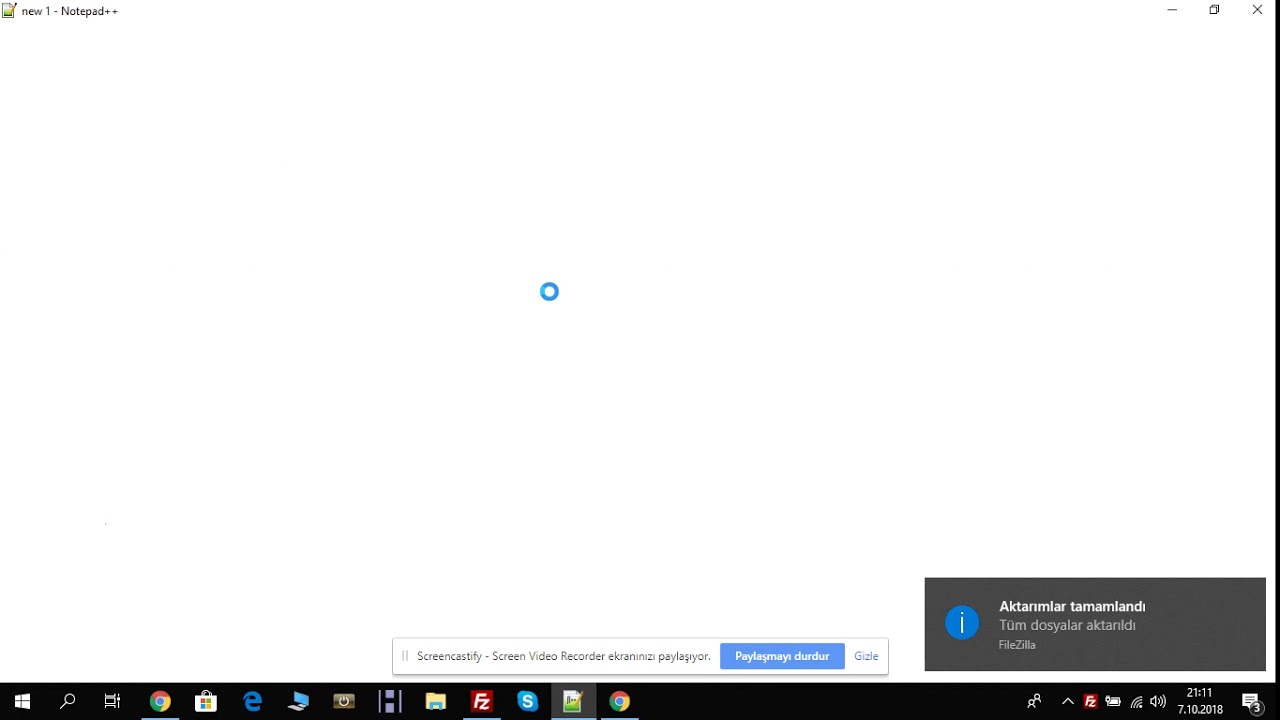Viewport: 1280px width, 720px height.
Task: Open the computer monitor taskbar app
Action: 298,701
